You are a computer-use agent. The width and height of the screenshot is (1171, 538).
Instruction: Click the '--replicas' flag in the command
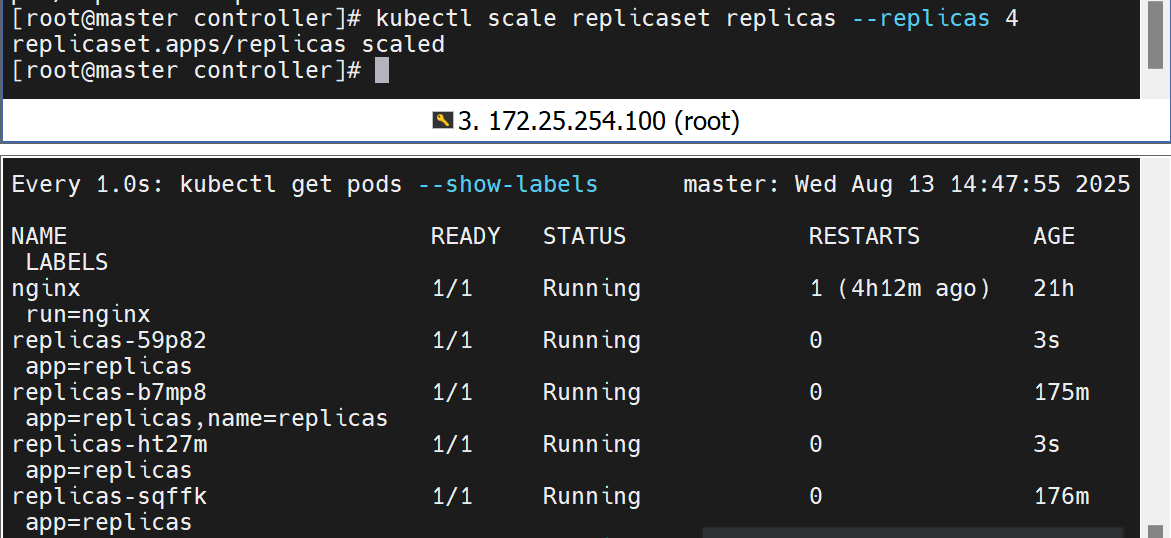click(920, 18)
